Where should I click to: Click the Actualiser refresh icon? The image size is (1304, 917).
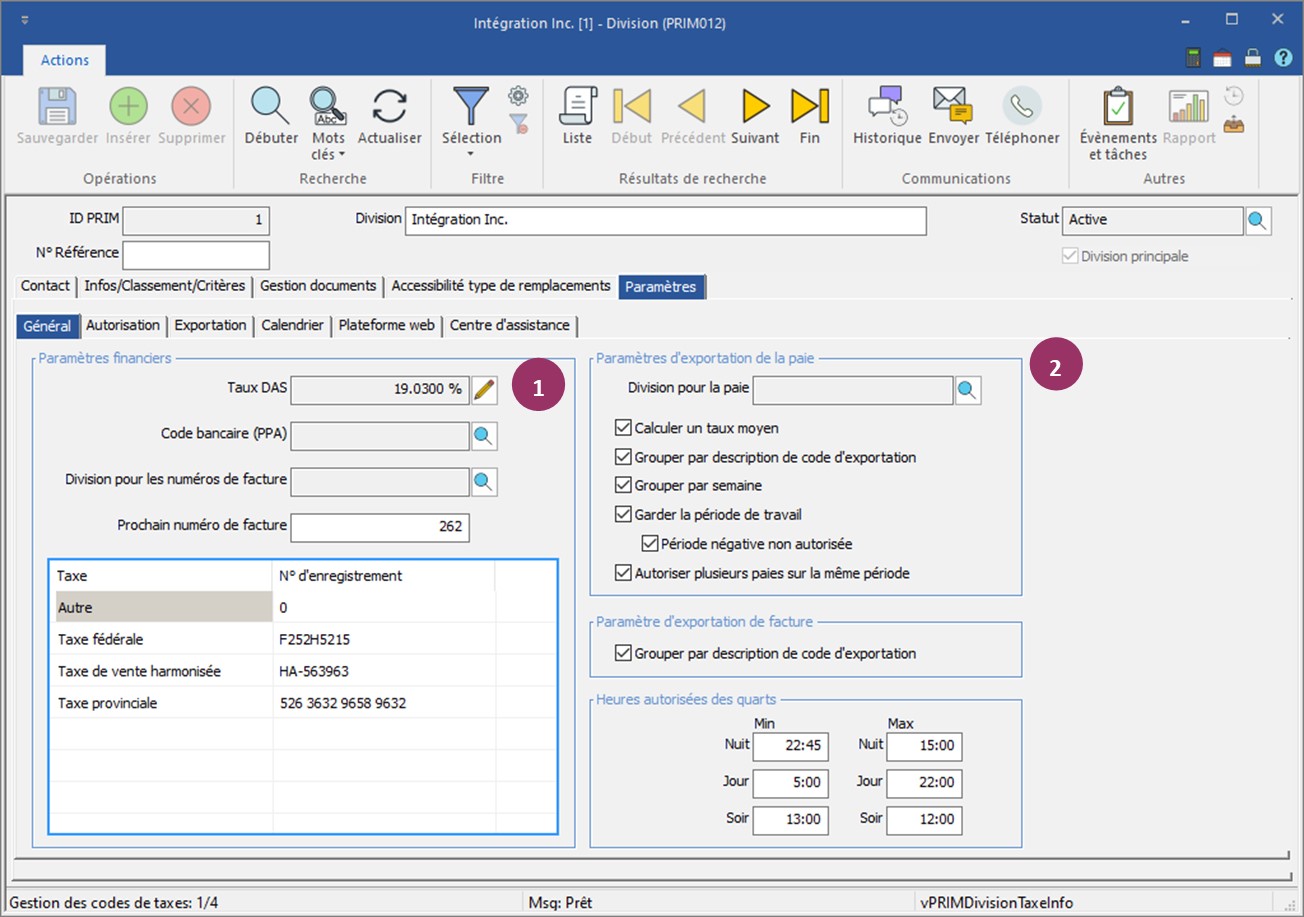click(389, 106)
